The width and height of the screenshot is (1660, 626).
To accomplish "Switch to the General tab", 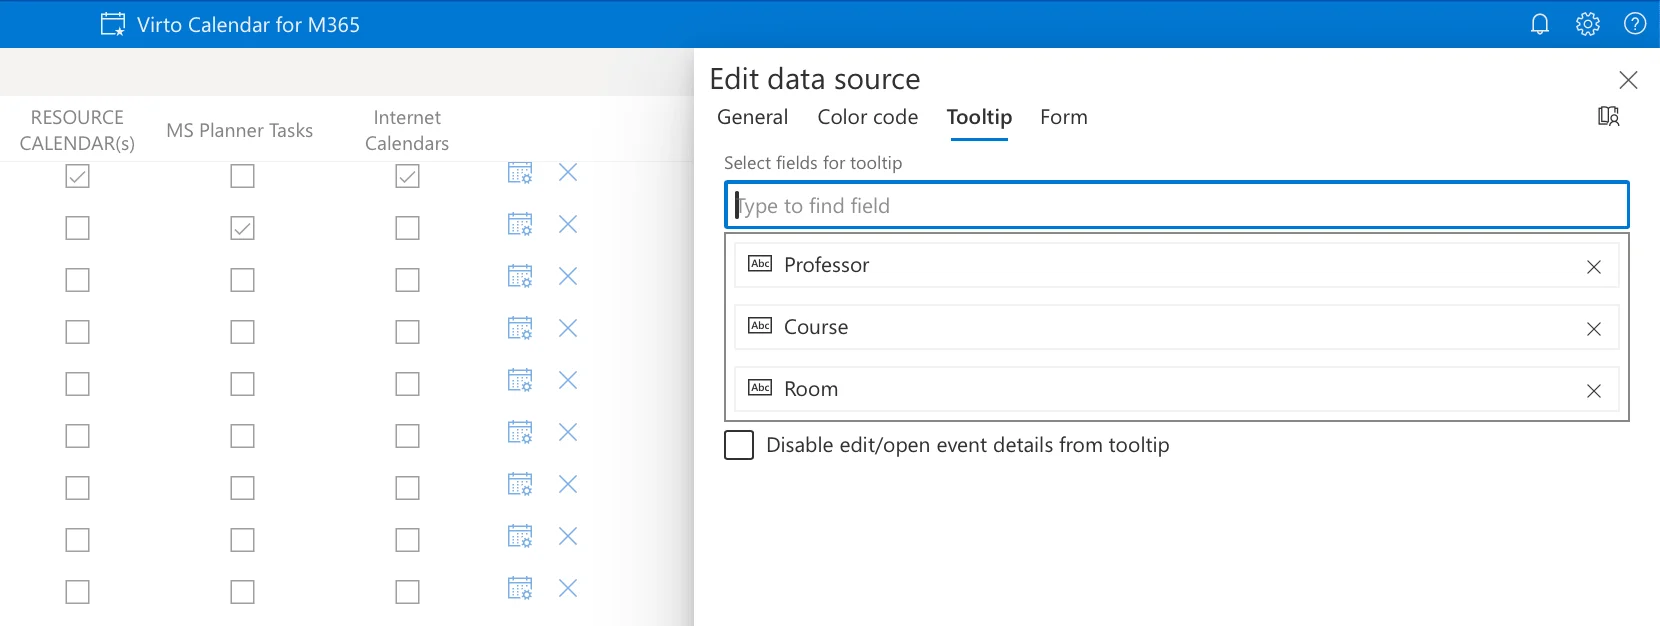I will [x=752, y=117].
